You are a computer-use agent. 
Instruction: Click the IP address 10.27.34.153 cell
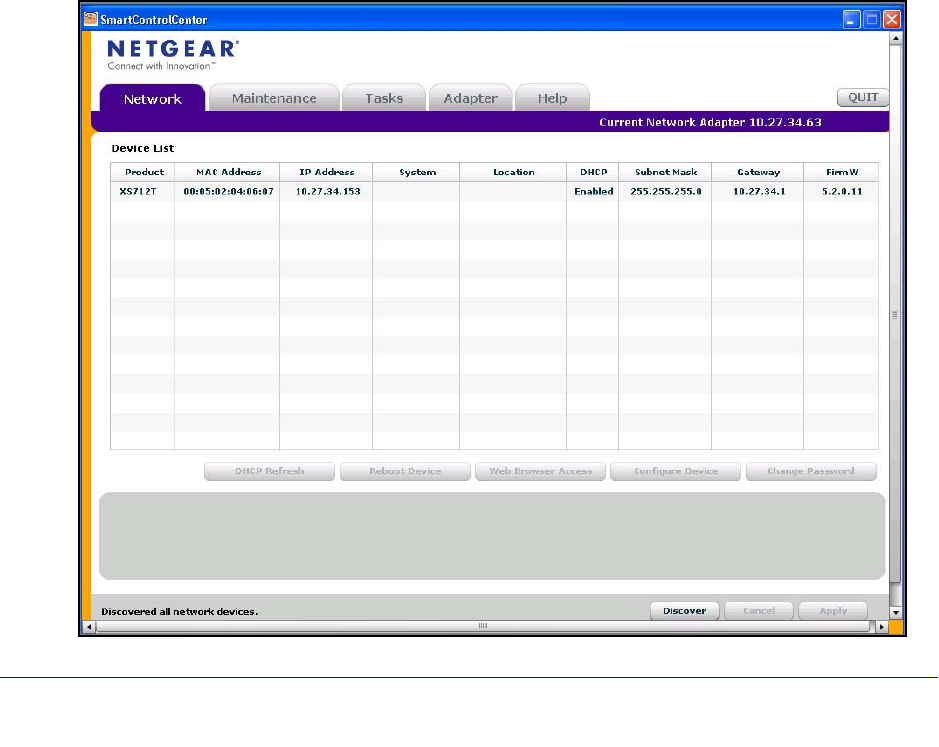click(328, 192)
